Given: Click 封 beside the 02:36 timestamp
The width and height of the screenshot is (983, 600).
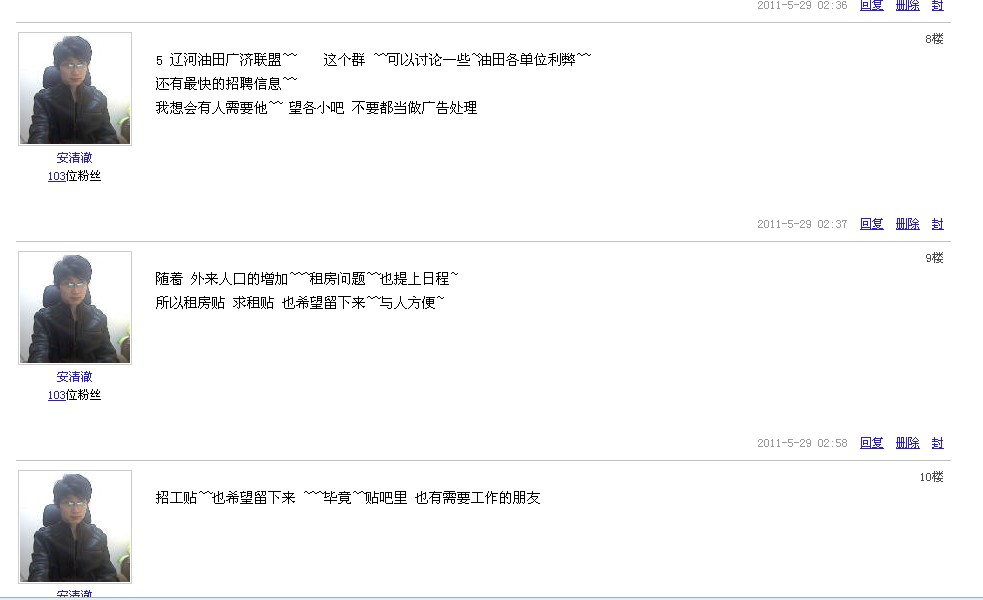Looking at the screenshot, I should 937,5.
